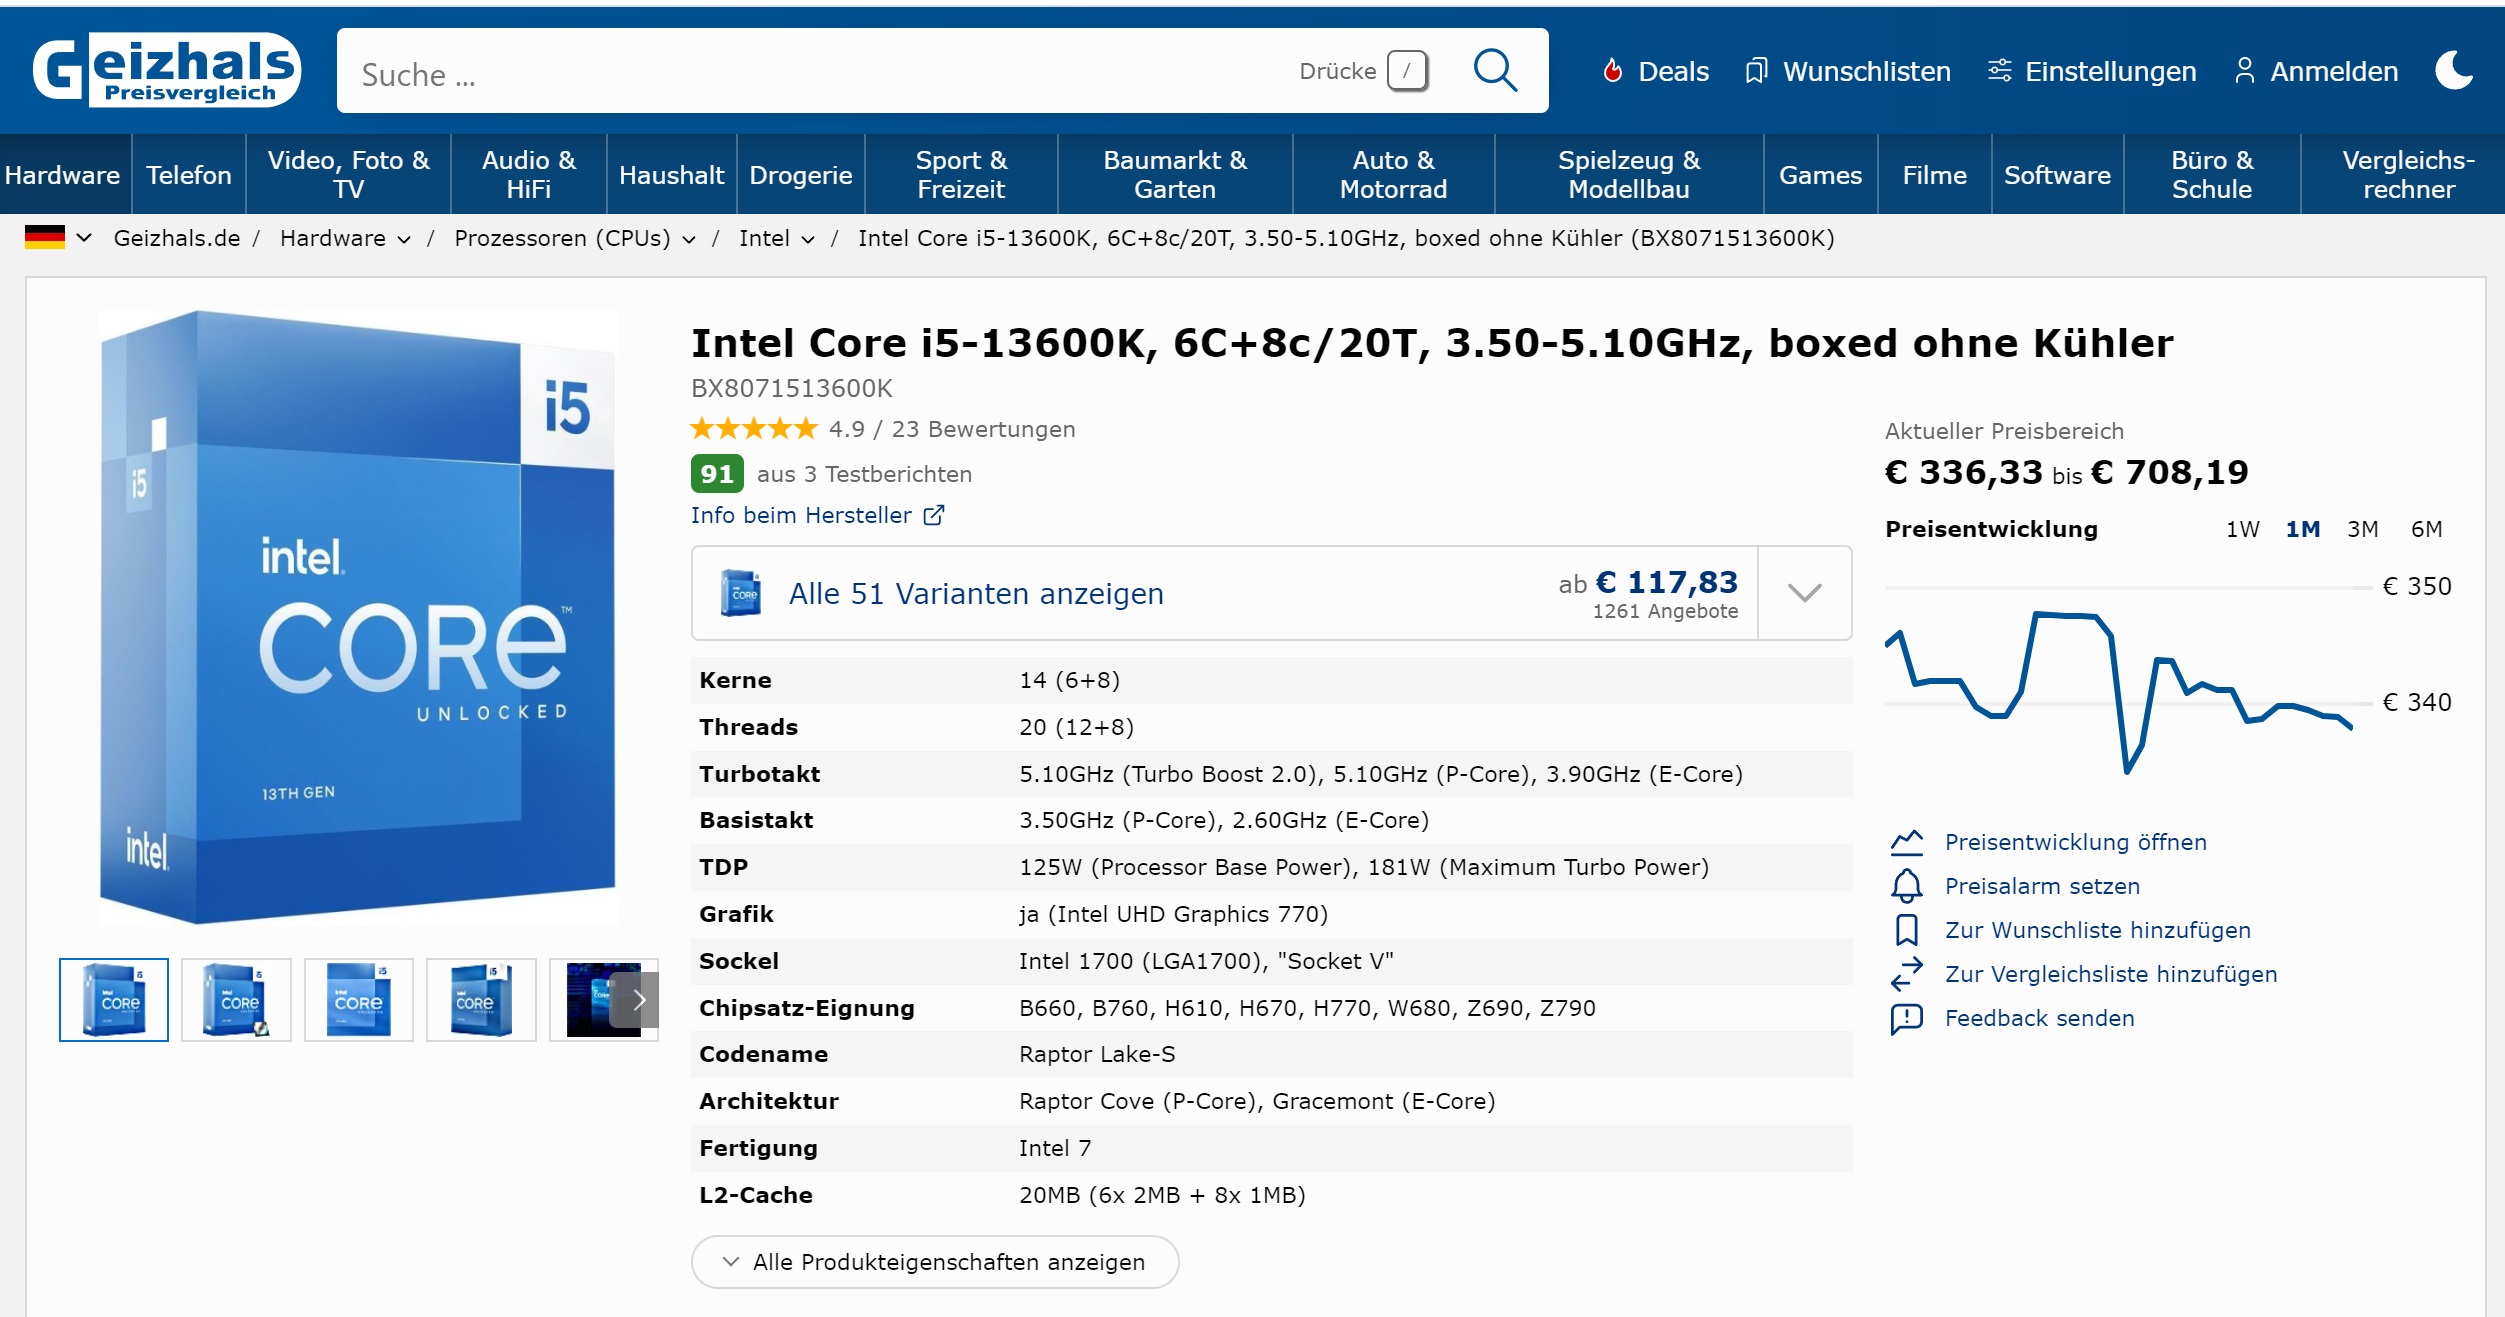
Task: Expand Alle Produkteigenschaften anzeigen
Action: click(x=934, y=1262)
